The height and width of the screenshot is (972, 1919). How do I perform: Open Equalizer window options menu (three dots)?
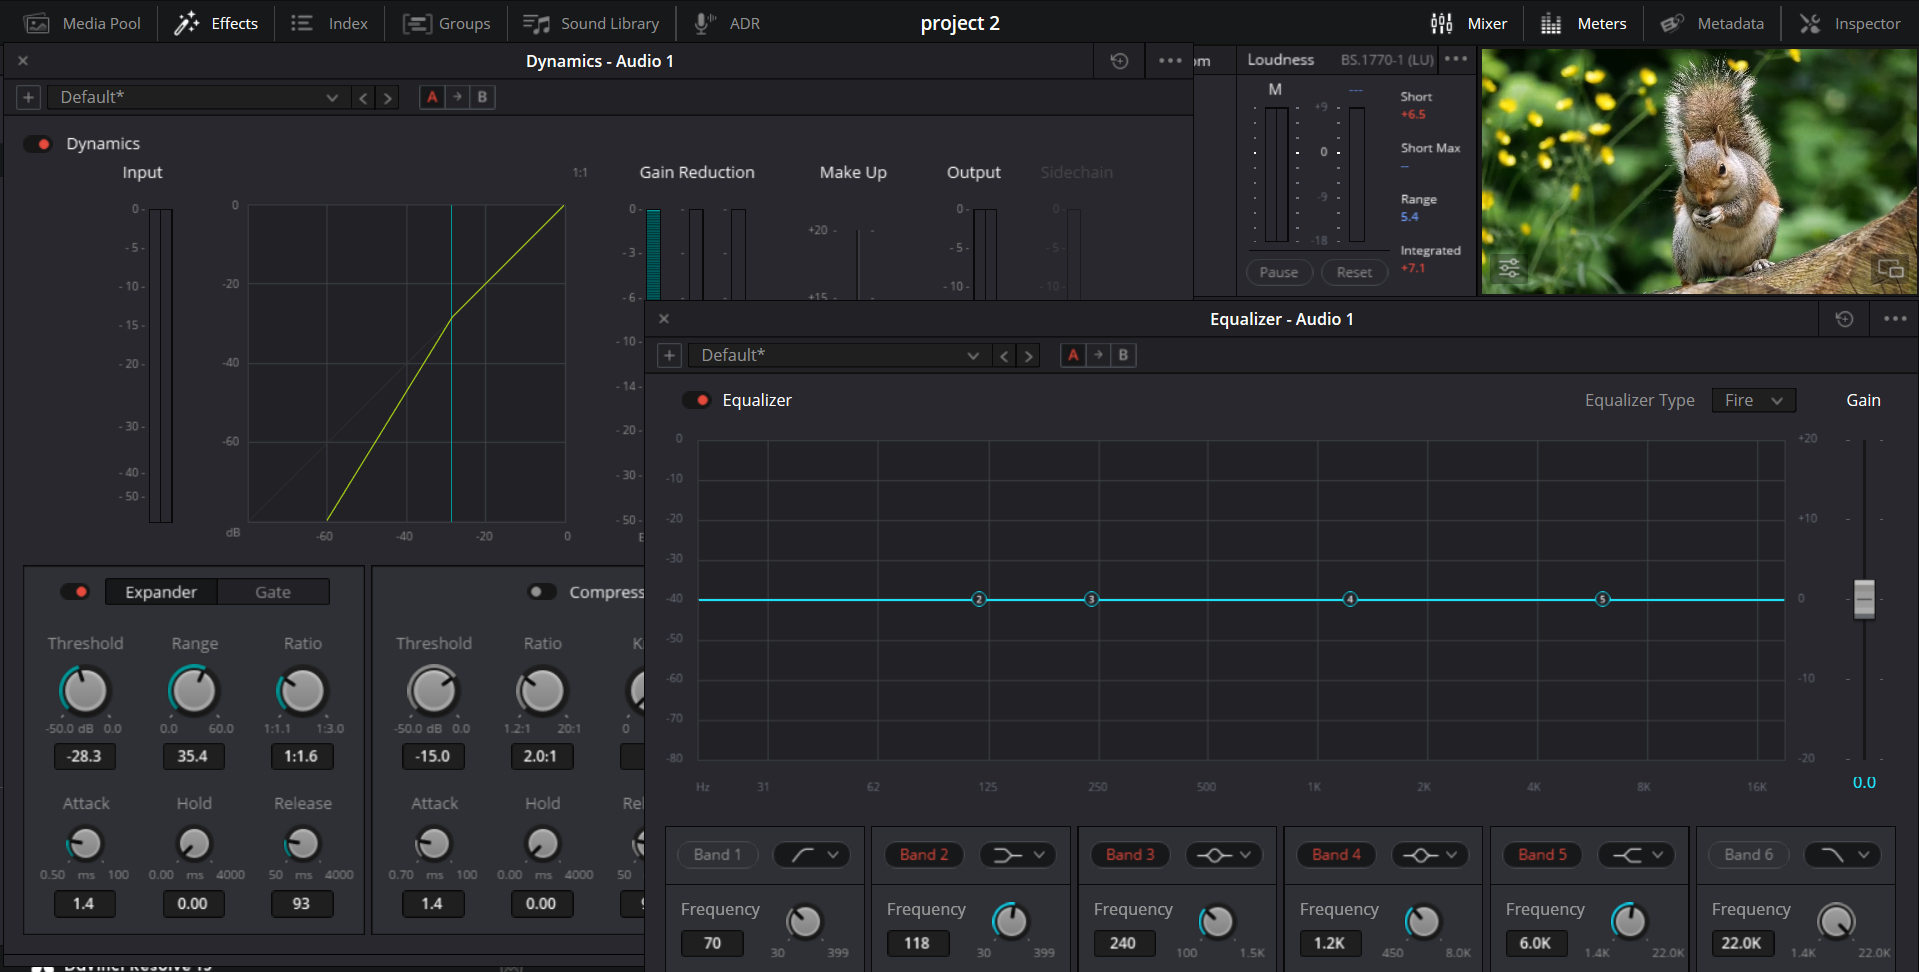1895,319
